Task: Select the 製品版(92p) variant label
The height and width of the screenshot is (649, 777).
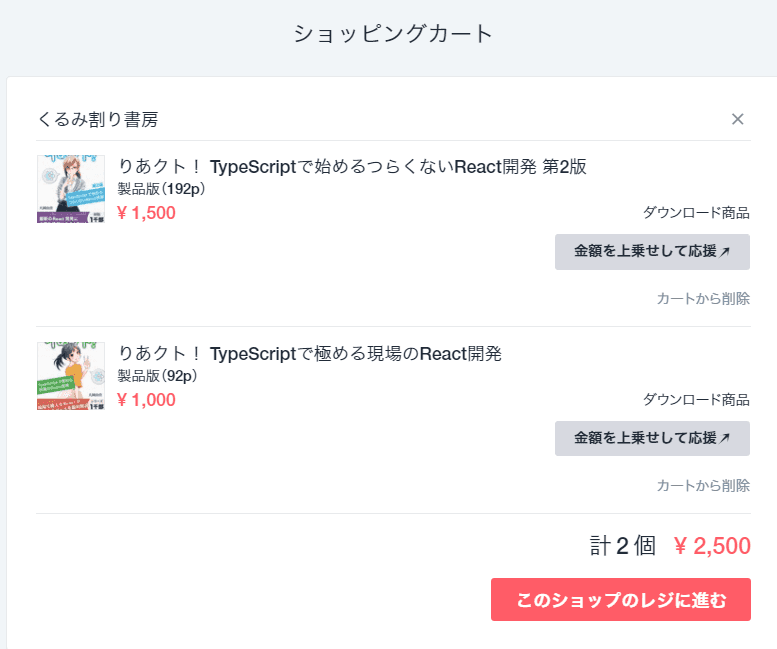Action: tap(157, 376)
